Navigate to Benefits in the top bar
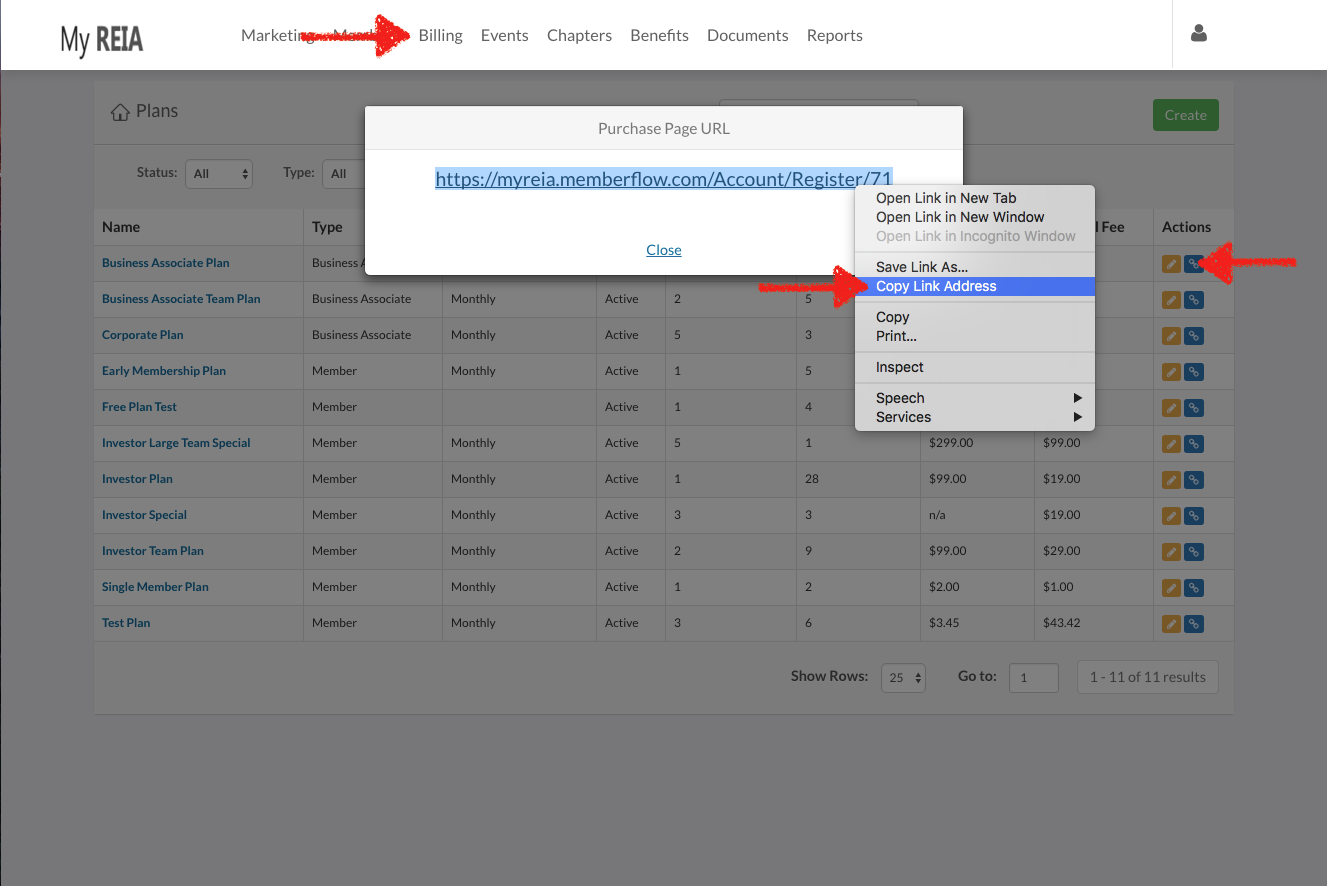The height and width of the screenshot is (886, 1327). click(x=659, y=35)
